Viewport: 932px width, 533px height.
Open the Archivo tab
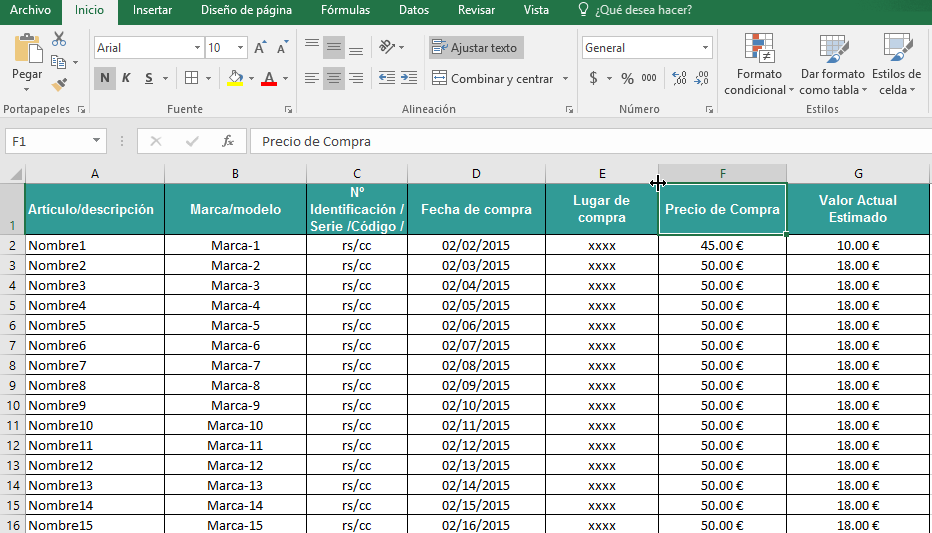30,10
